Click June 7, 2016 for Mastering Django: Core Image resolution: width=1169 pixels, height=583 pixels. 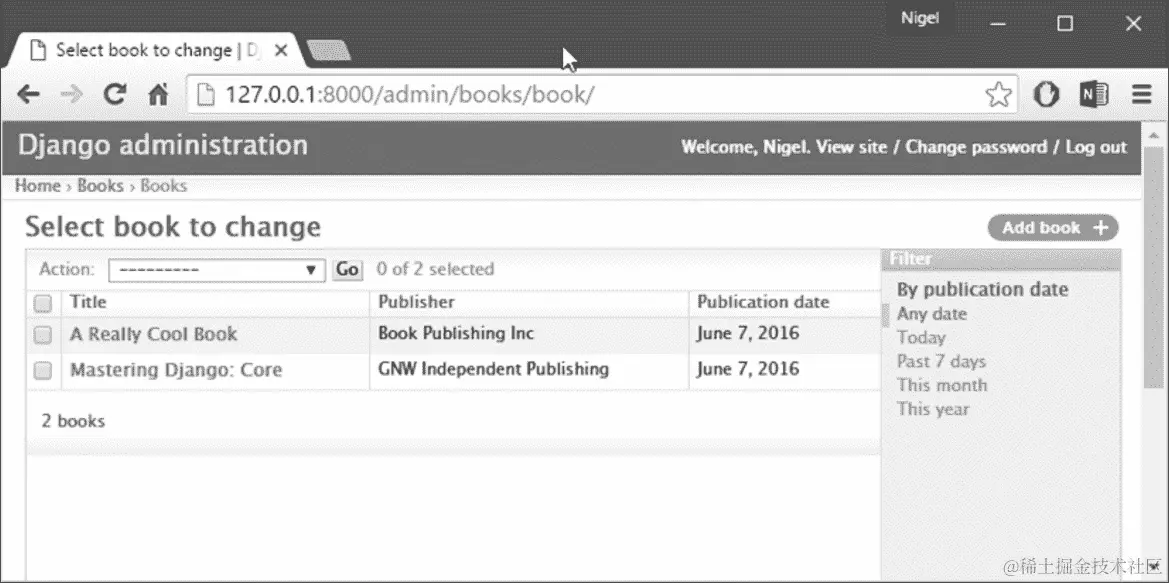[x=748, y=369]
